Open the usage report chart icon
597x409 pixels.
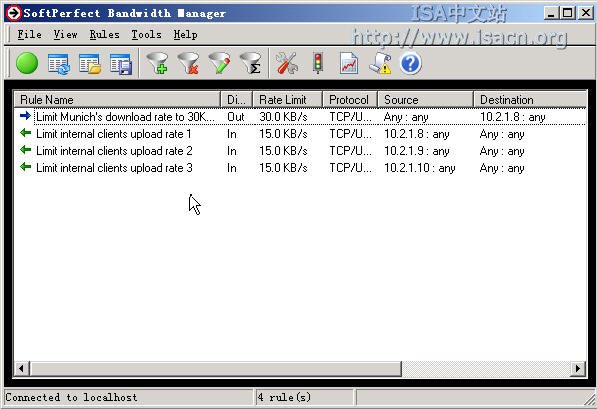pyautogui.click(x=349, y=63)
